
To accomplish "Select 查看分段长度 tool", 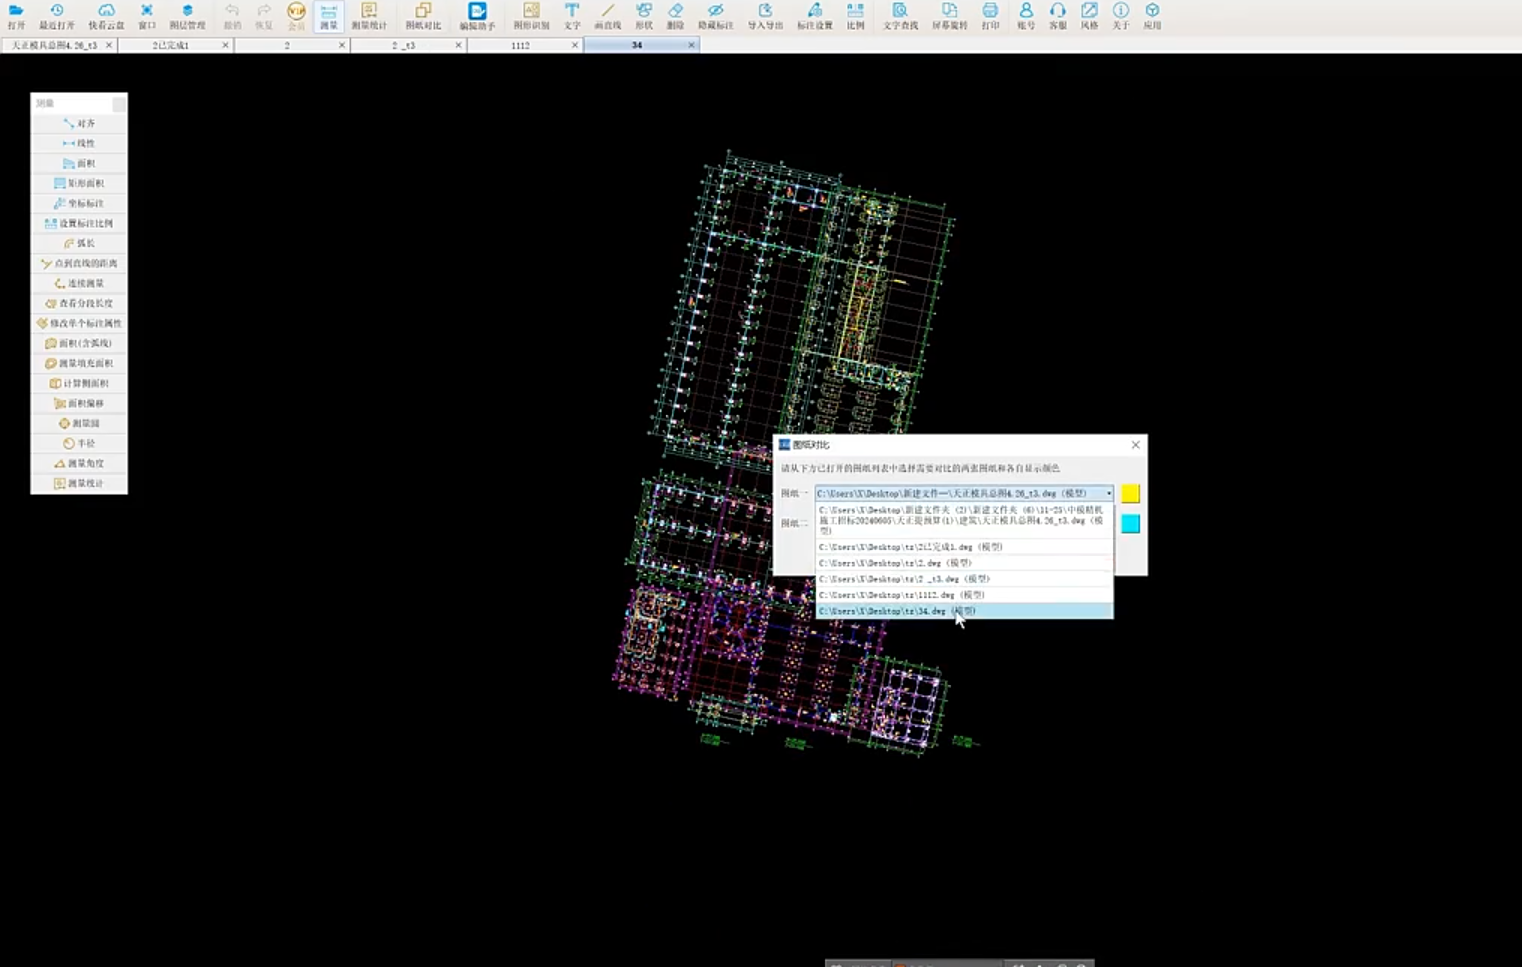I will 79,303.
